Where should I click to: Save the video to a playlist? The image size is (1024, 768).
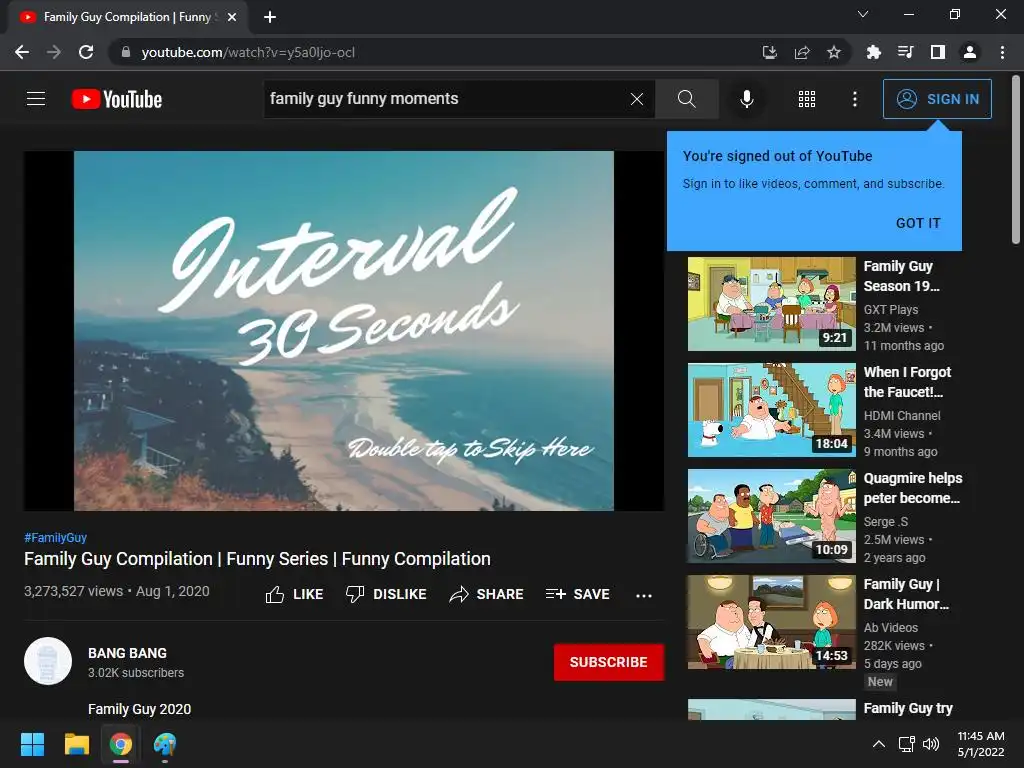(578, 594)
